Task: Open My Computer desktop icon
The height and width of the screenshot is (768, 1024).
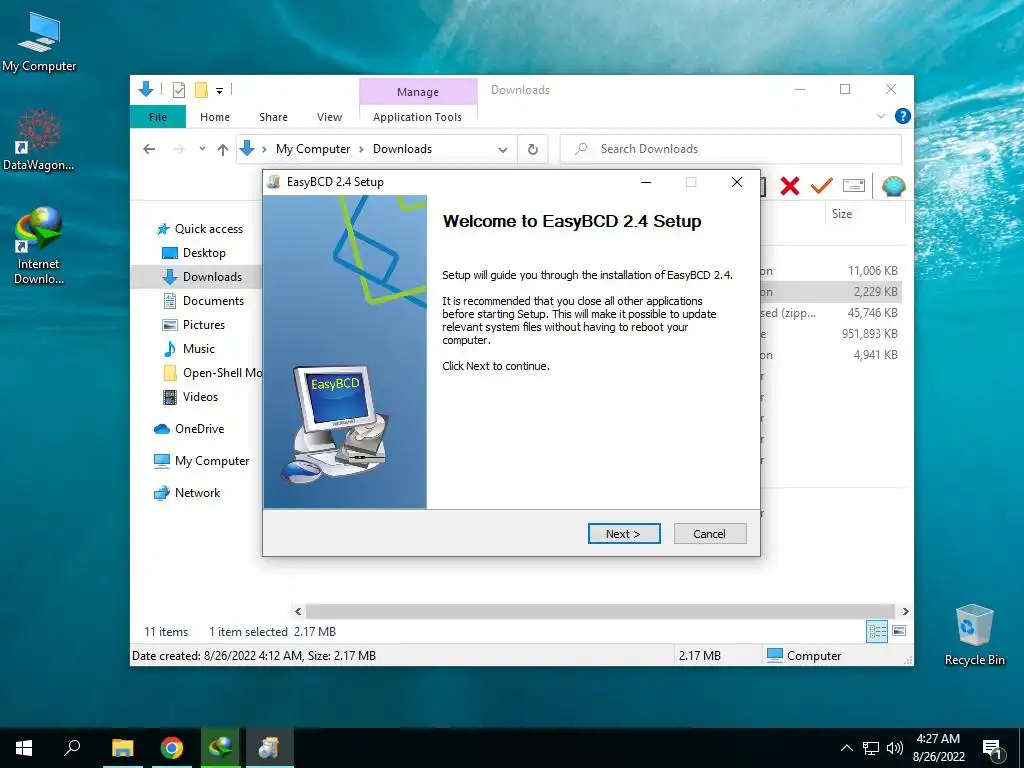Action: [x=39, y=42]
